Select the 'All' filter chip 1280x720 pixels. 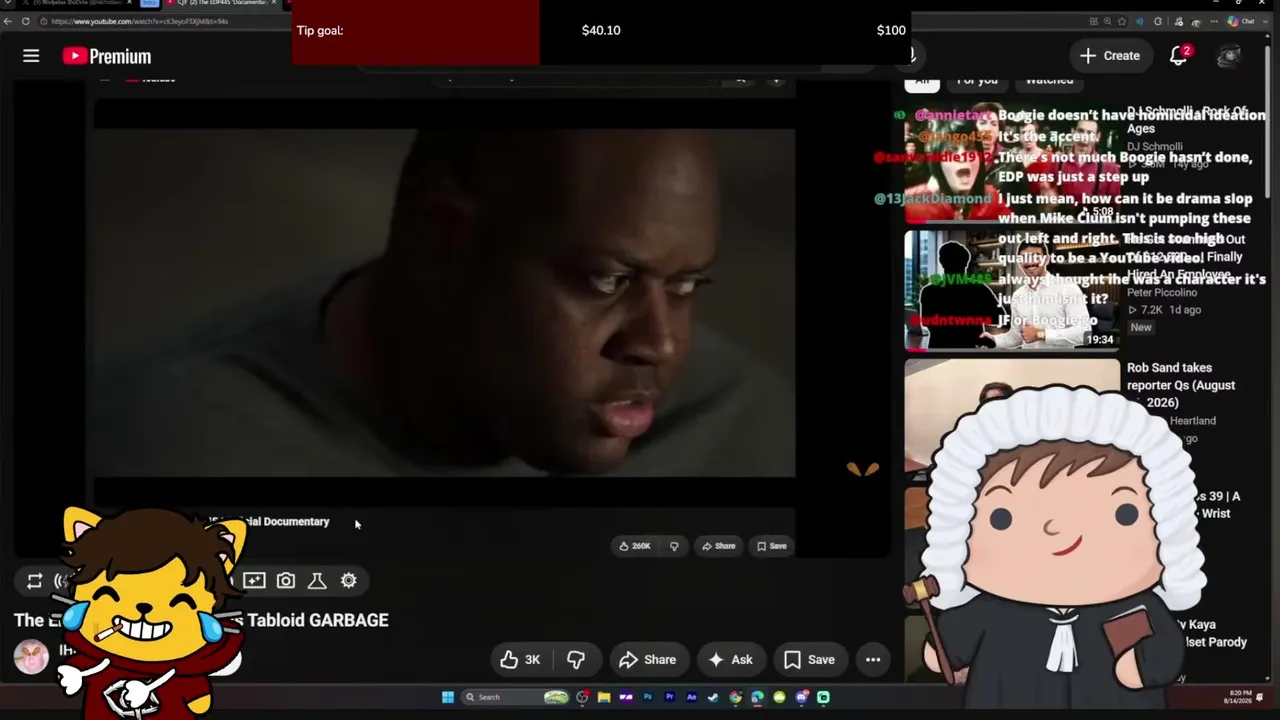pyautogui.click(x=922, y=81)
